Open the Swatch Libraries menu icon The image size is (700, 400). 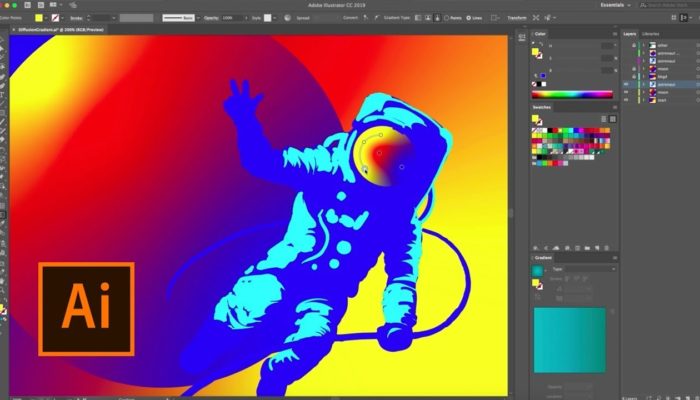pyautogui.click(x=536, y=248)
